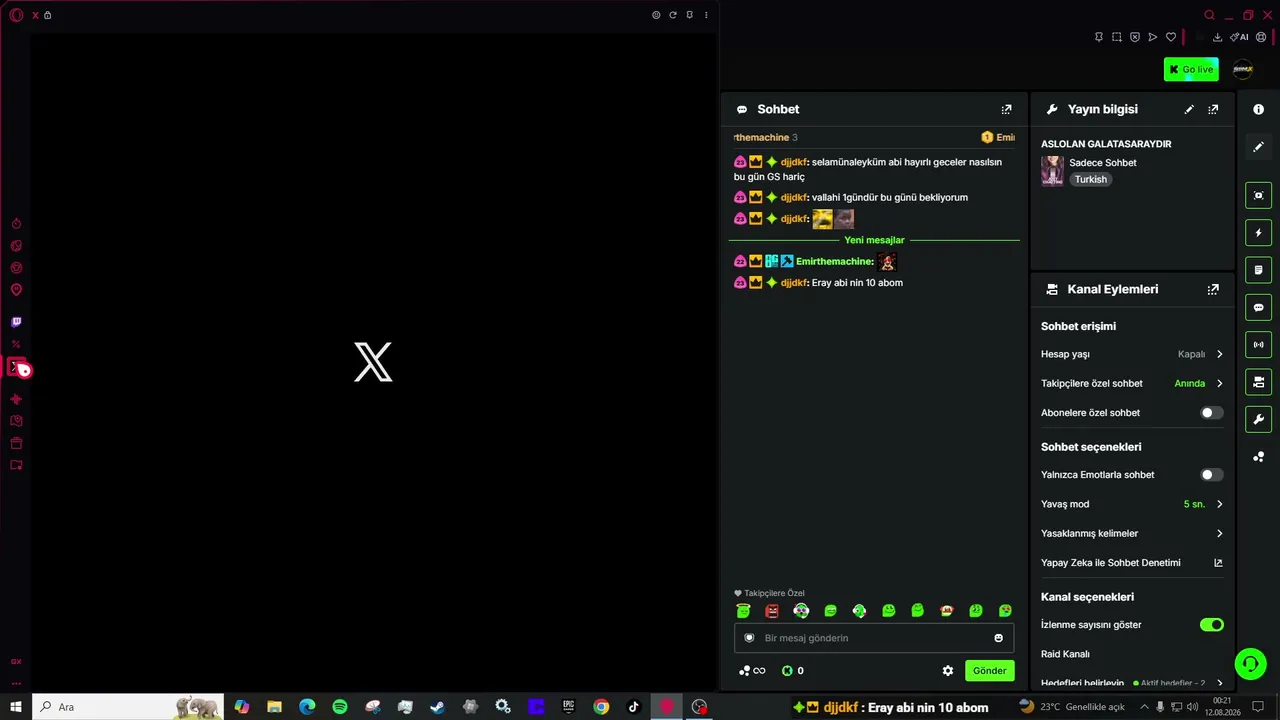1280x720 pixels.
Task: Click the Sadece Sohbet category thumbnail
Action: pyautogui.click(x=1052, y=170)
